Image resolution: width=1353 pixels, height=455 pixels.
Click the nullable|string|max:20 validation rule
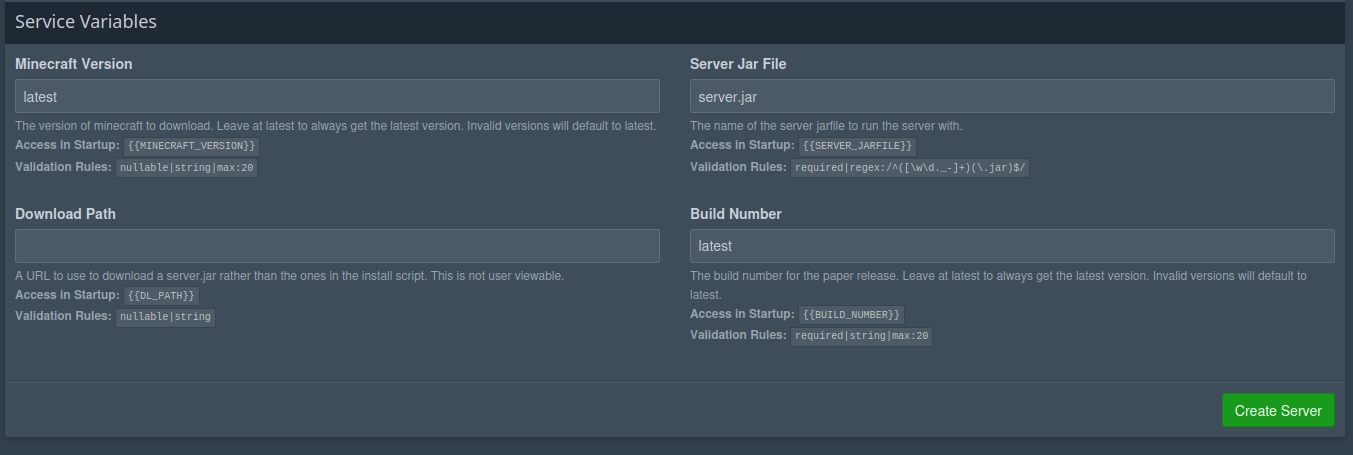click(187, 168)
